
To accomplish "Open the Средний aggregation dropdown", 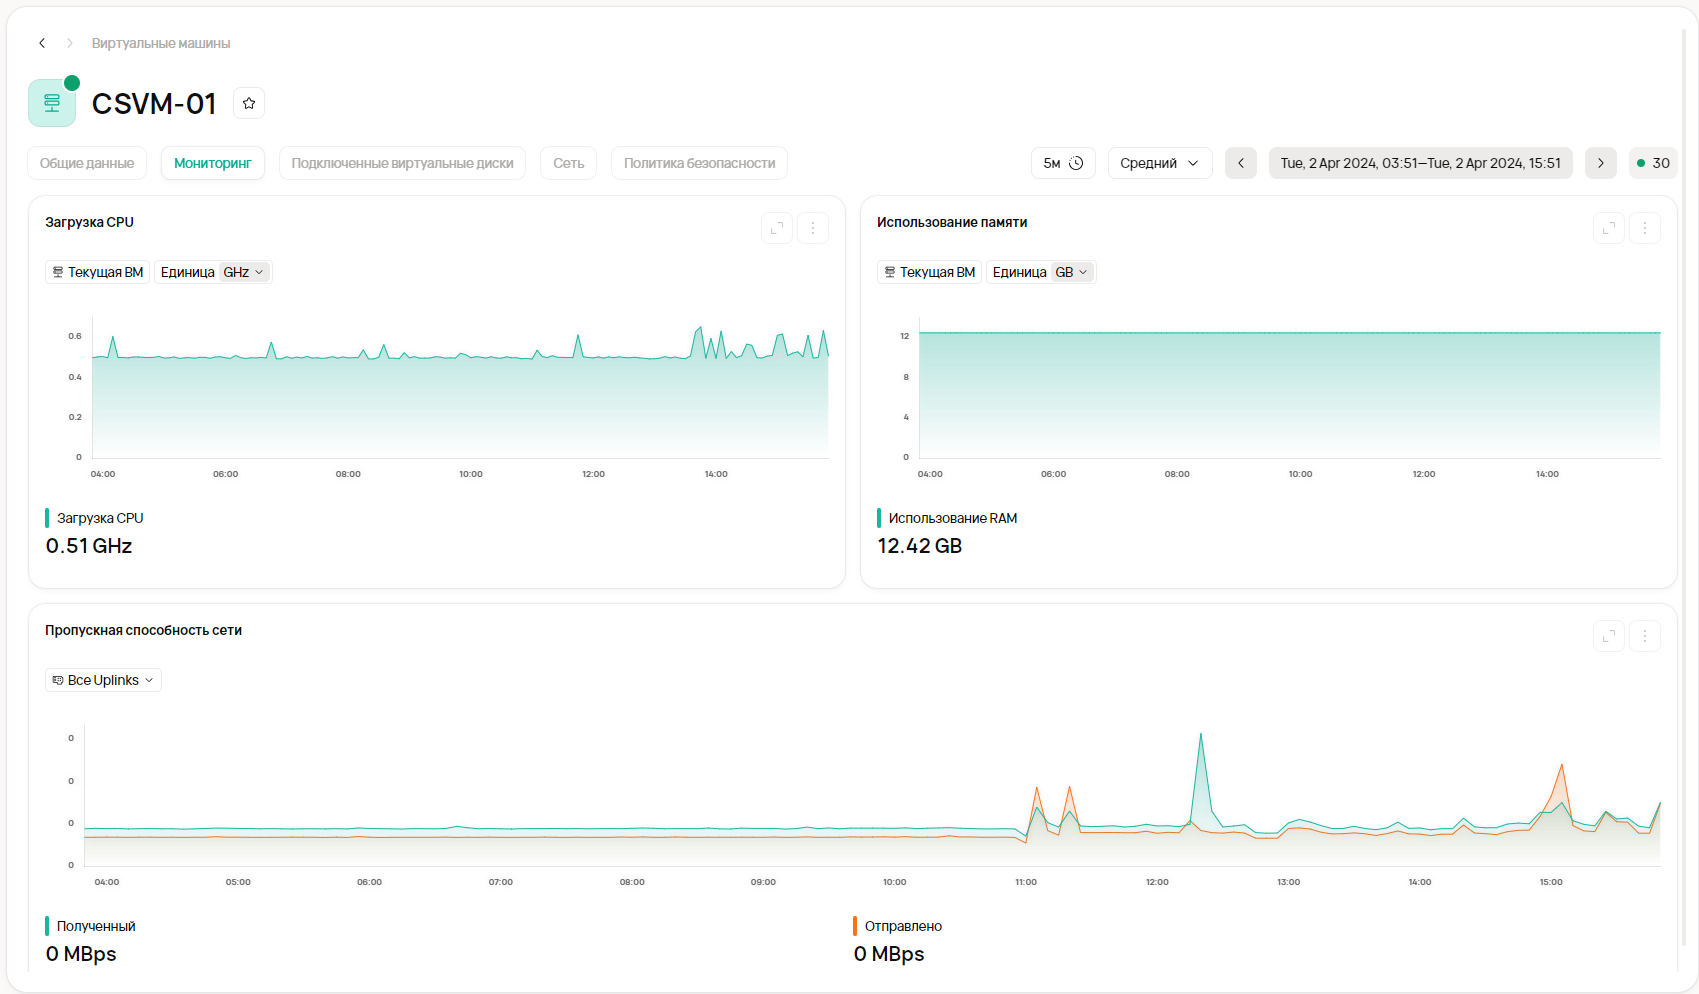I will coord(1159,163).
